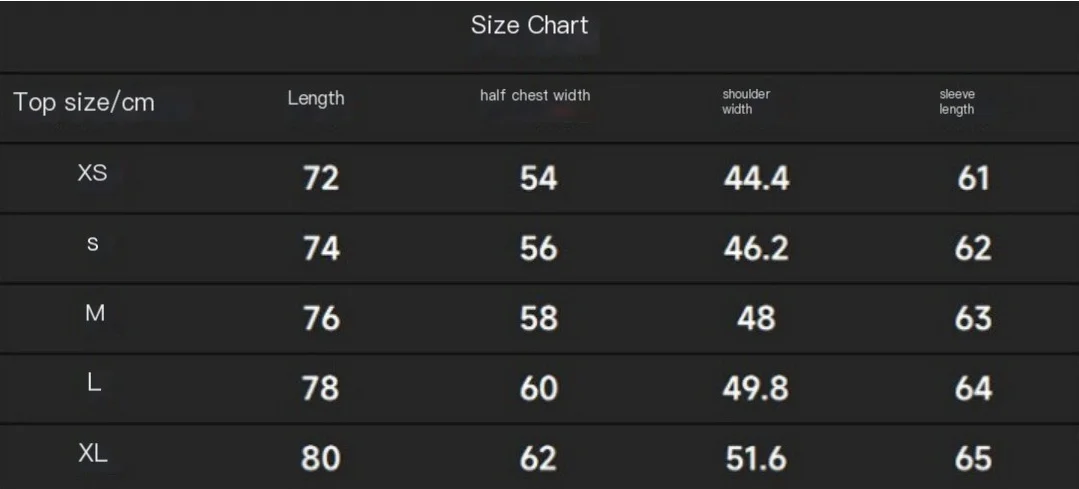Click the XL shoulder width 51.6

[756, 459]
